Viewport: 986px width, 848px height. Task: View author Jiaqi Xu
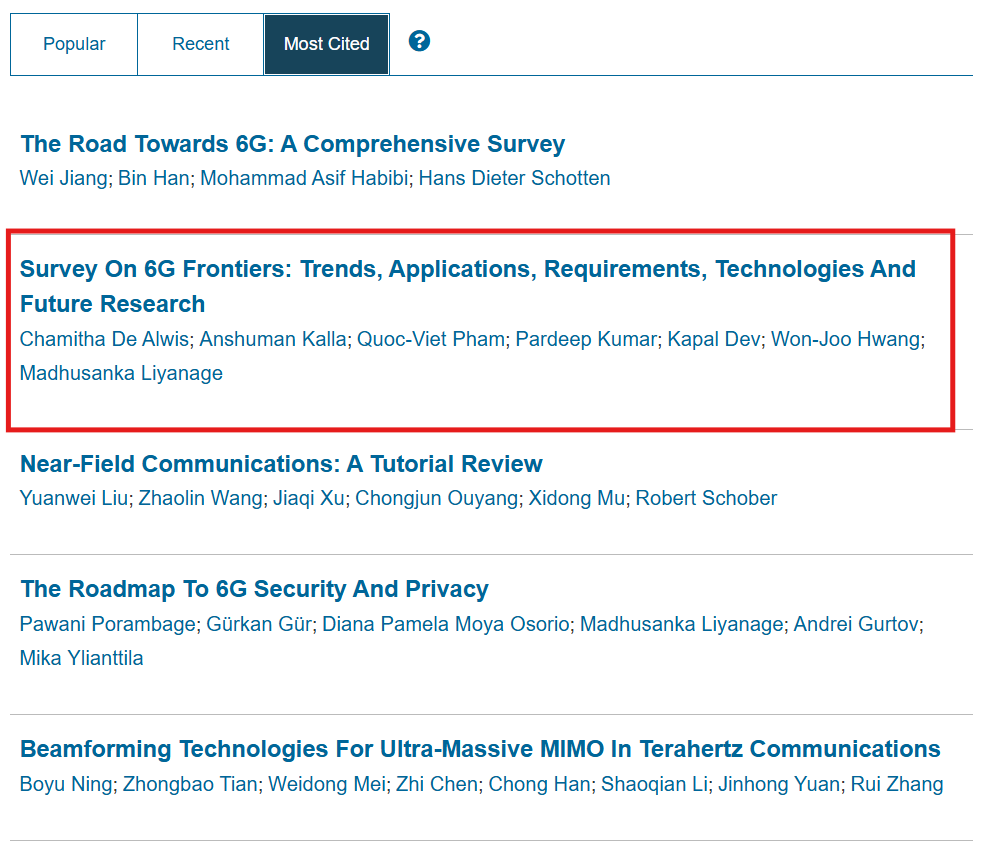(x=308, y=498)
